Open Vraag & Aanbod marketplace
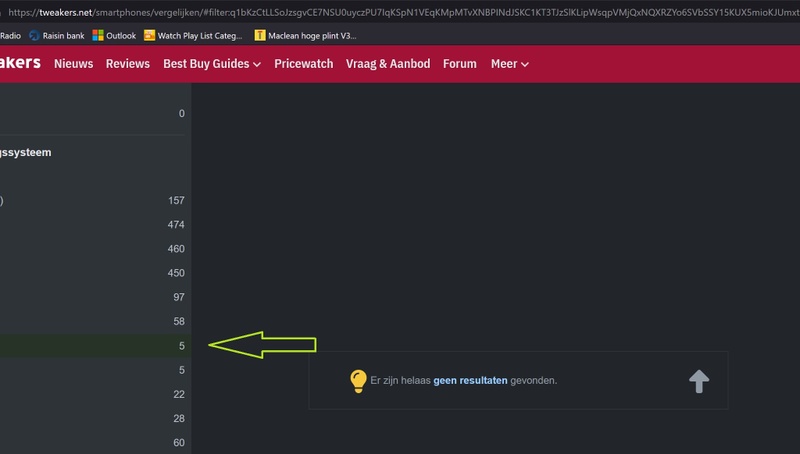 [x=388, y=64]
